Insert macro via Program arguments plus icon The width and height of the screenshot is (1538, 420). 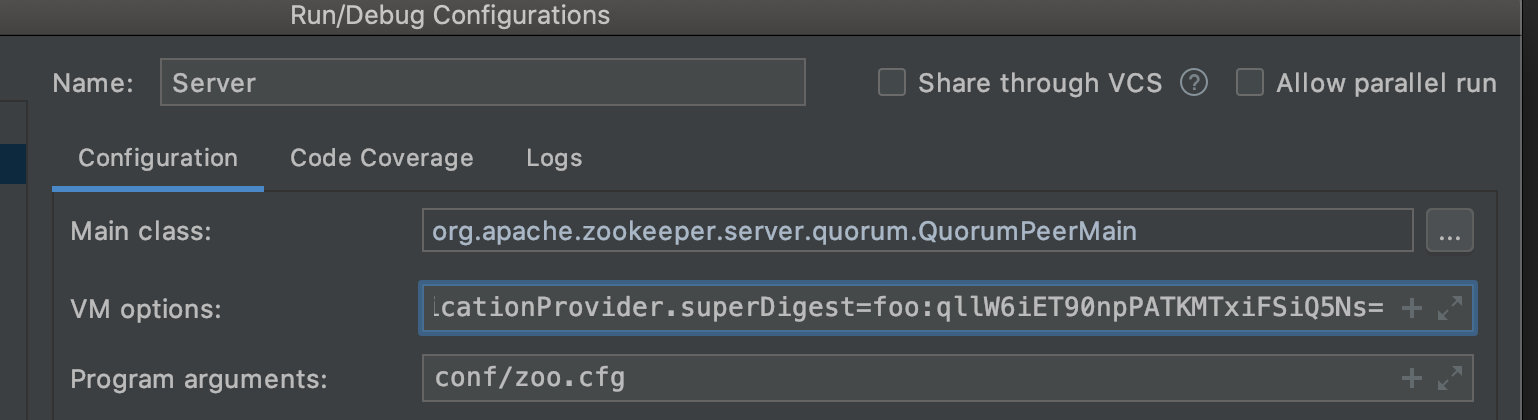[x=1411, y=378]
